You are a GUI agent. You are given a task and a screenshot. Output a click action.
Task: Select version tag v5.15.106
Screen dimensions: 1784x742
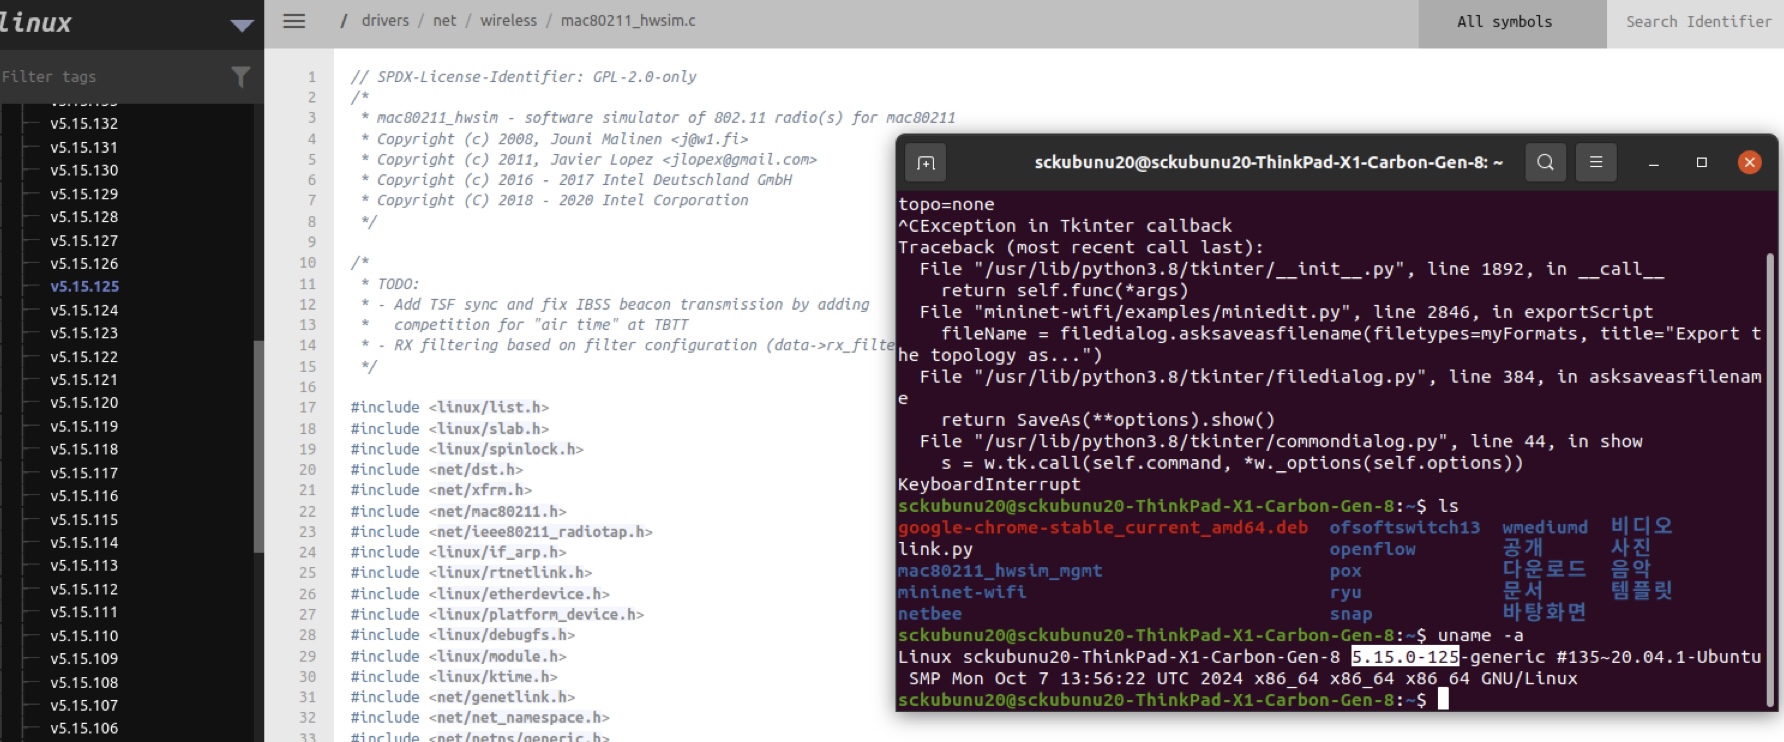click(x=84, y=728)
